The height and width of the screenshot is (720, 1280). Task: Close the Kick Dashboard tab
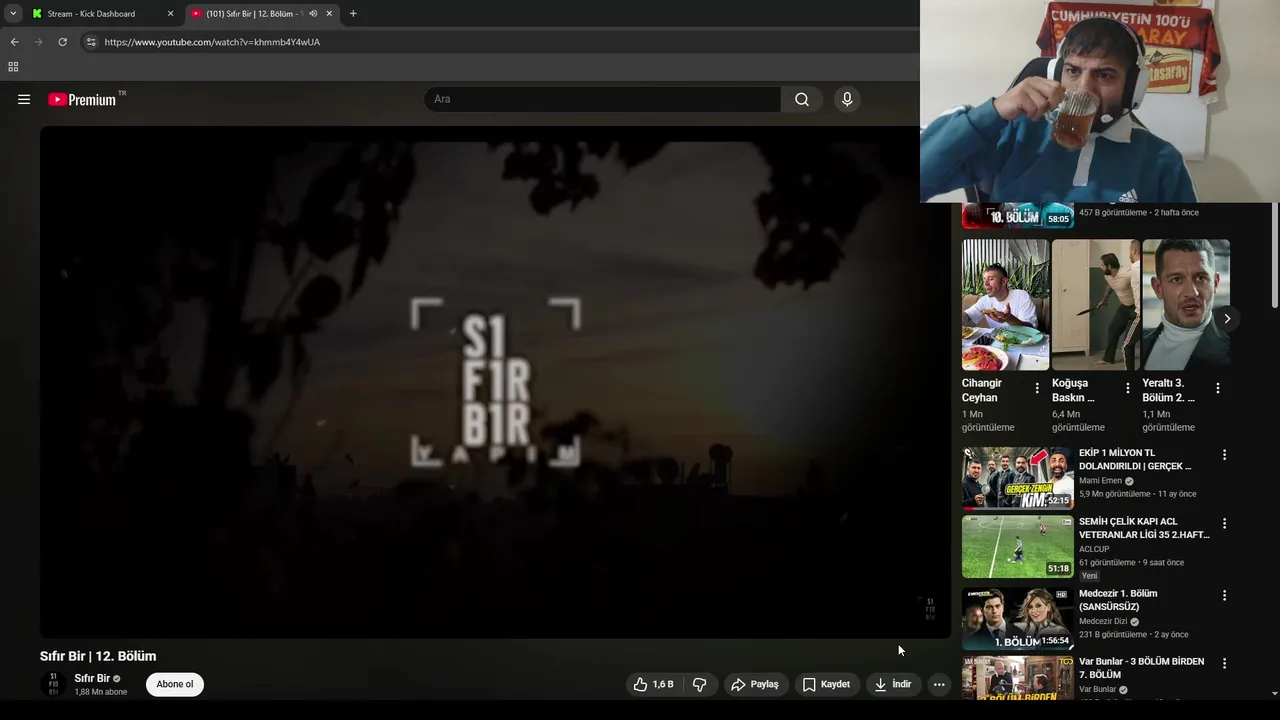[x=170, y=14]
